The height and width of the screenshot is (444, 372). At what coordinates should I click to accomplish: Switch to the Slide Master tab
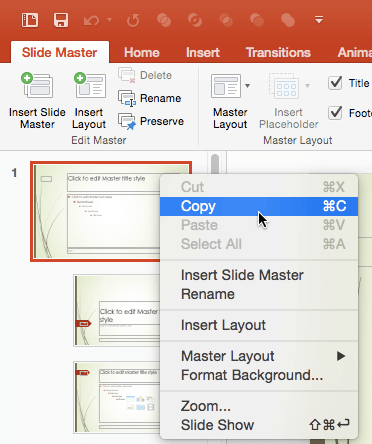60,52
